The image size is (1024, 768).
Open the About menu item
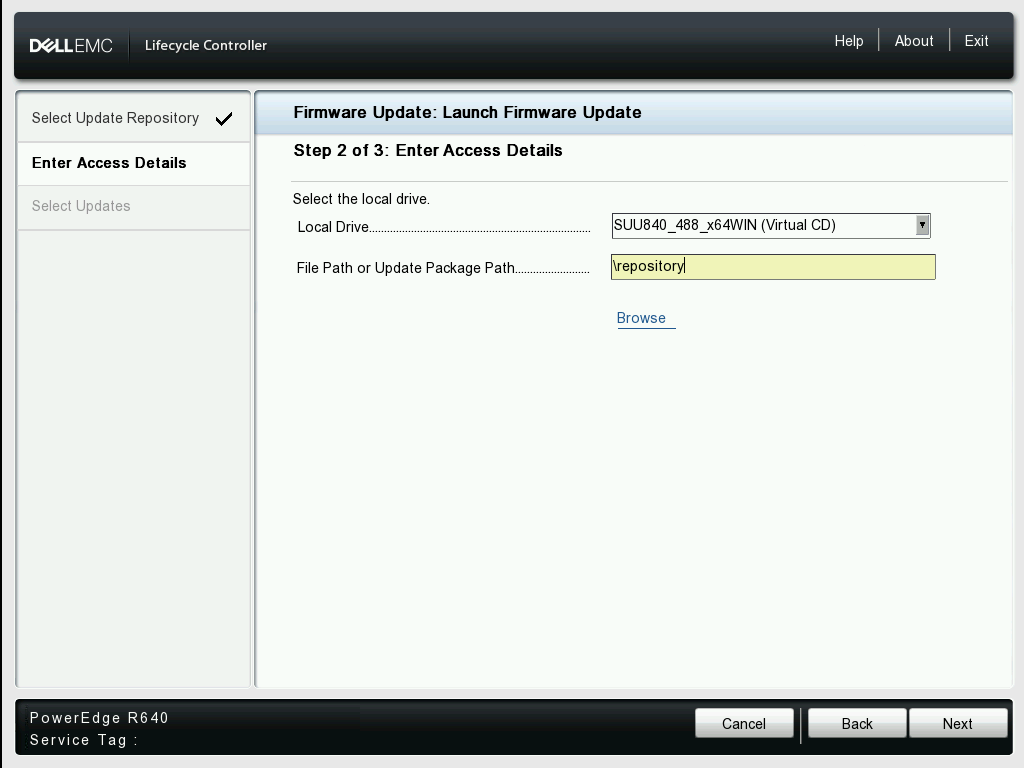pos(913,41)
